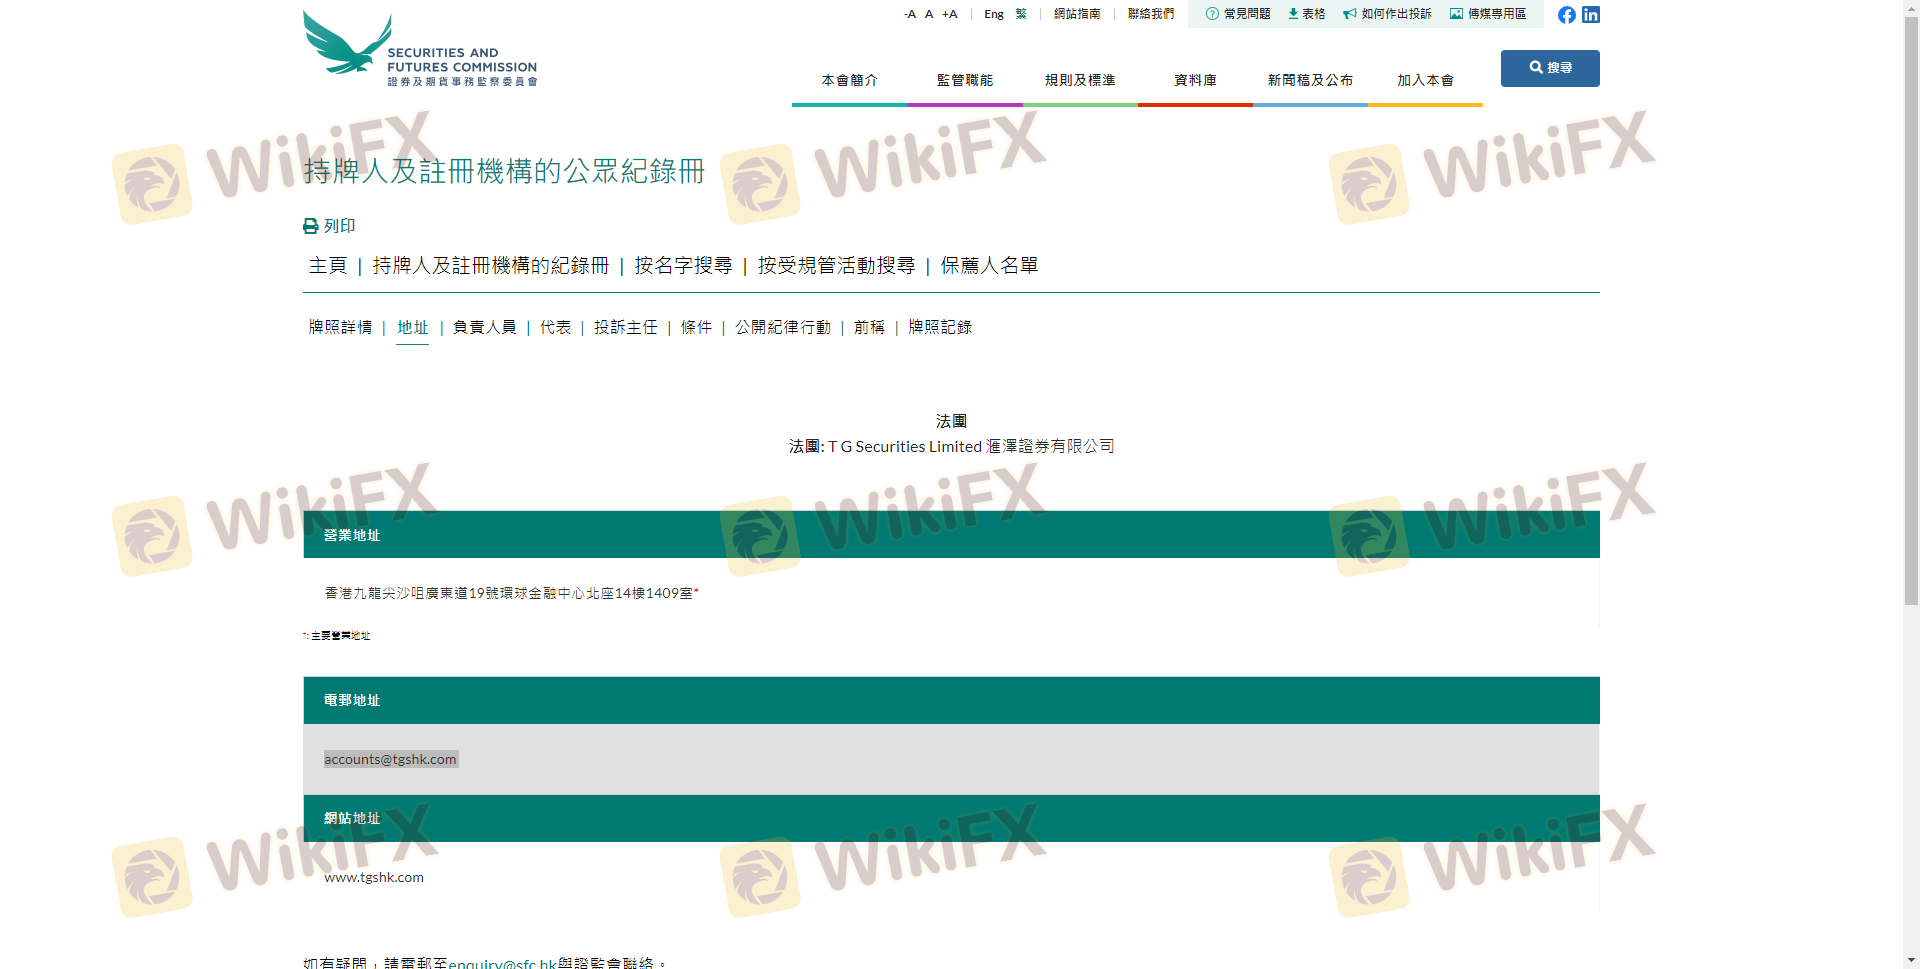1920x969 pixels.
Task: Open the 加入本會 menu
Action: click(1425, 80)
